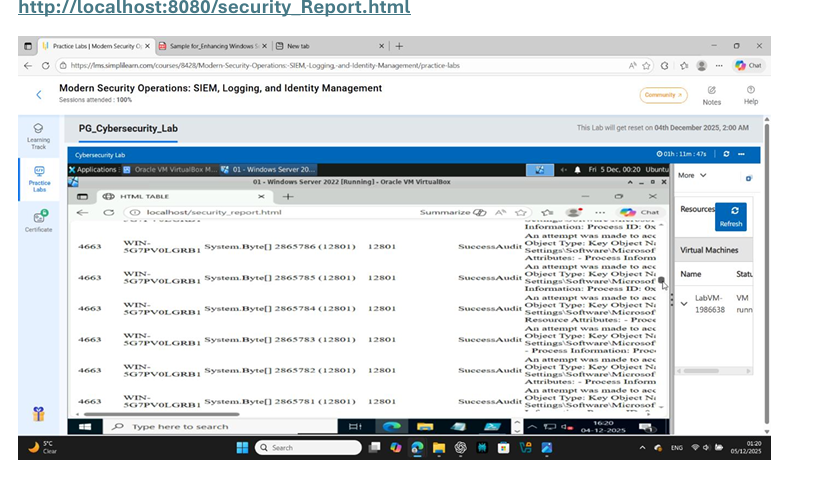Refresh the Cybersecurity Lab session icon

coord(726,154)
